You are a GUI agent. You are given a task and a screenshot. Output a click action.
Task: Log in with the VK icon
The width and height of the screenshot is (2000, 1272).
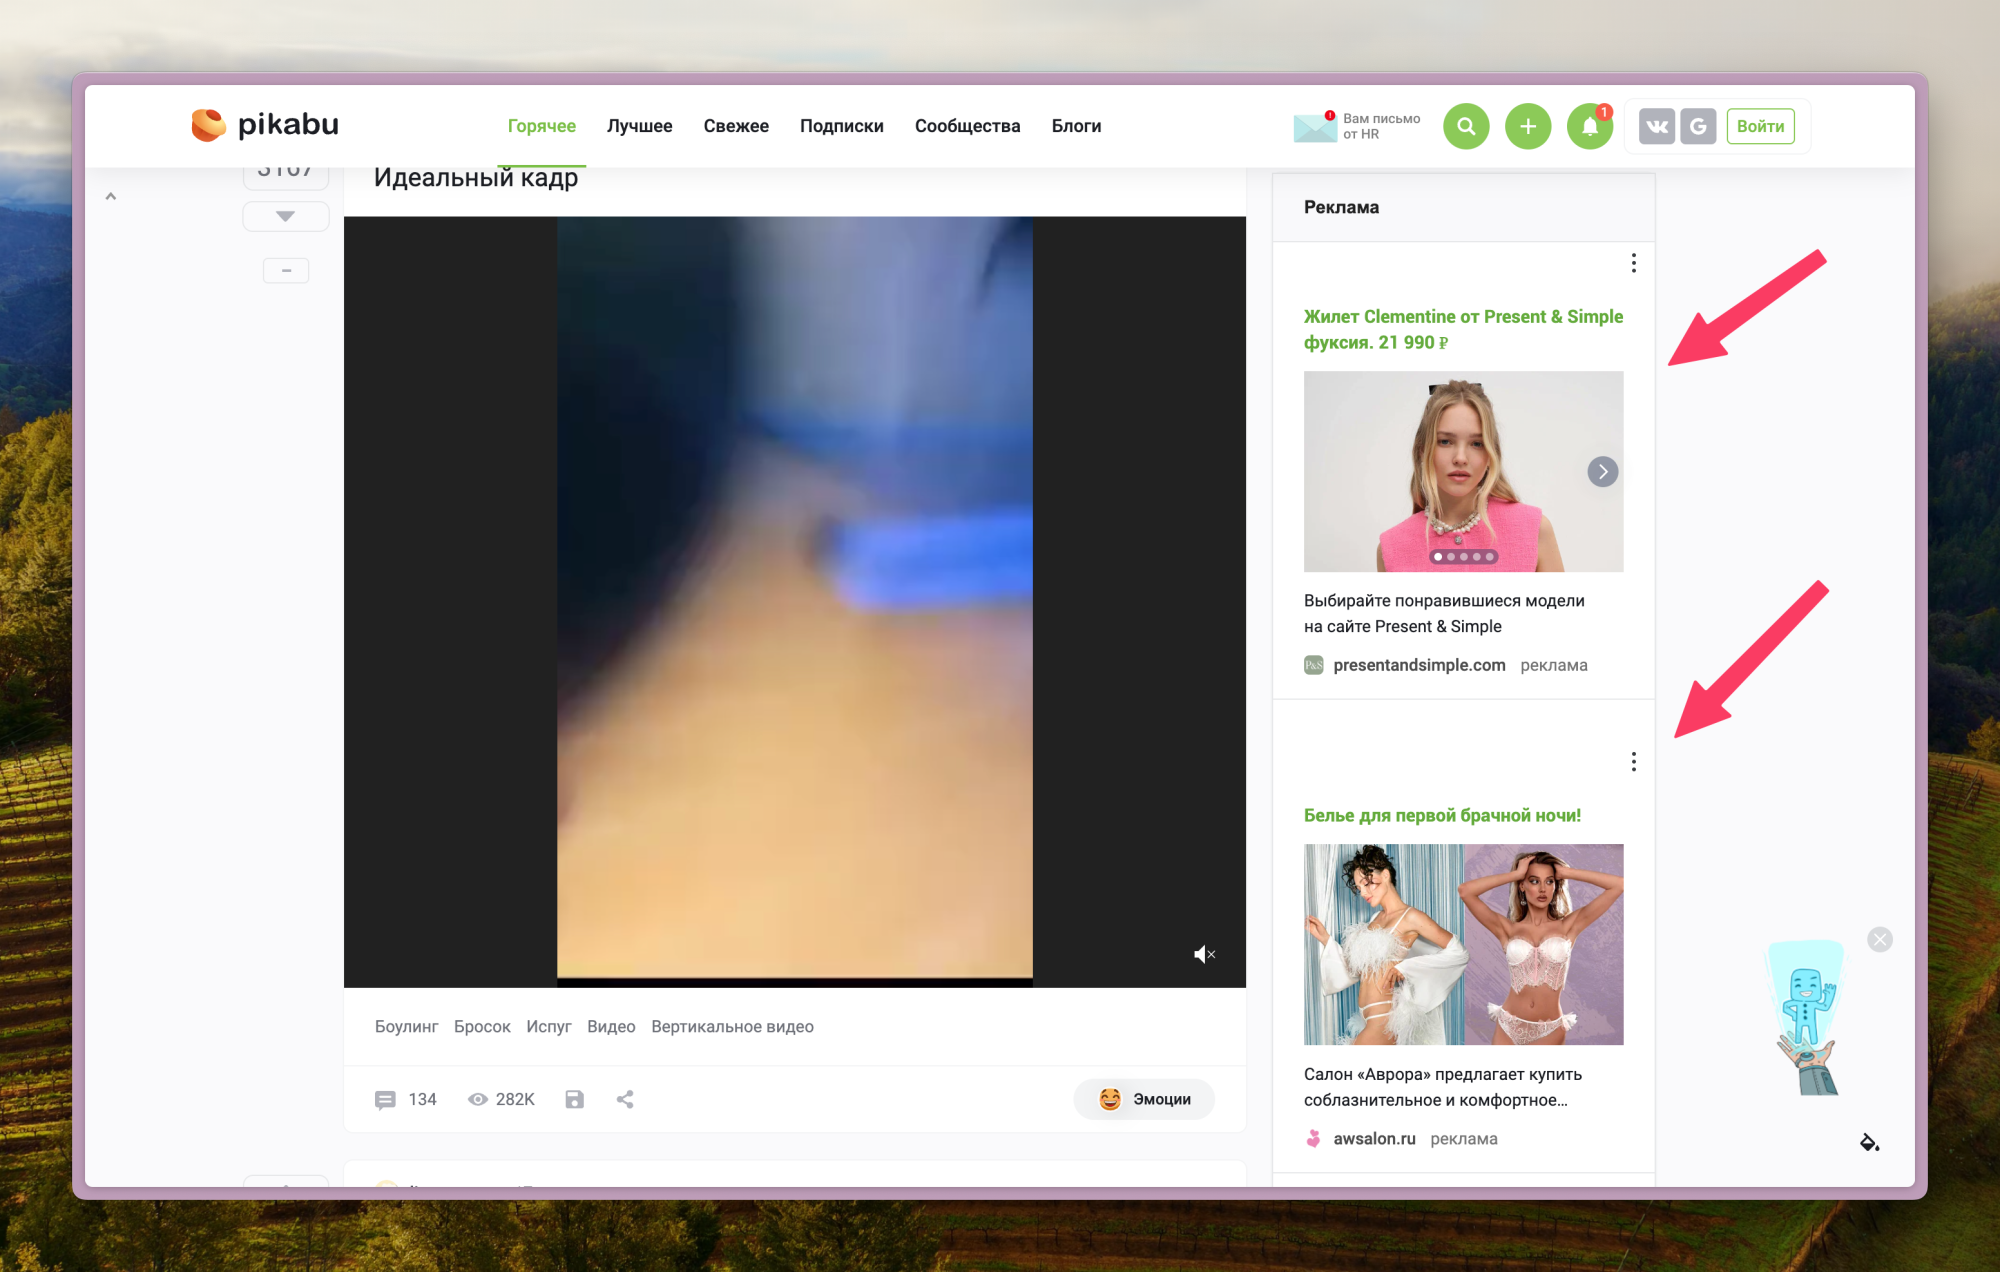coord(1656,126)
